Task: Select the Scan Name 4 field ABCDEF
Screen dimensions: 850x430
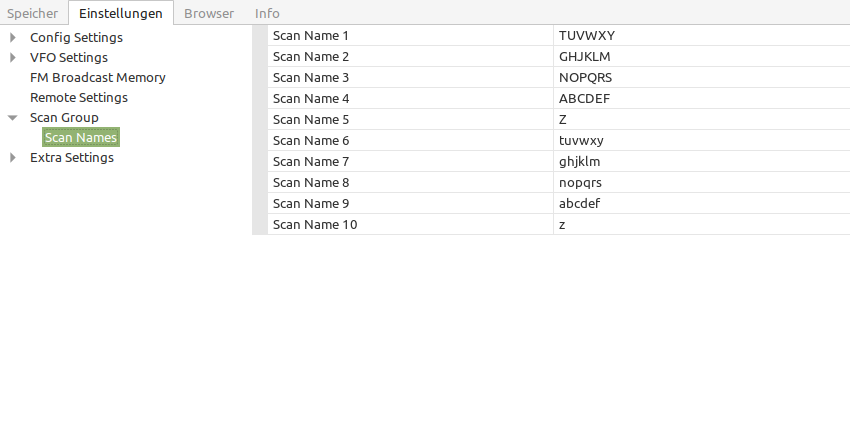Action: coord(702,99)
